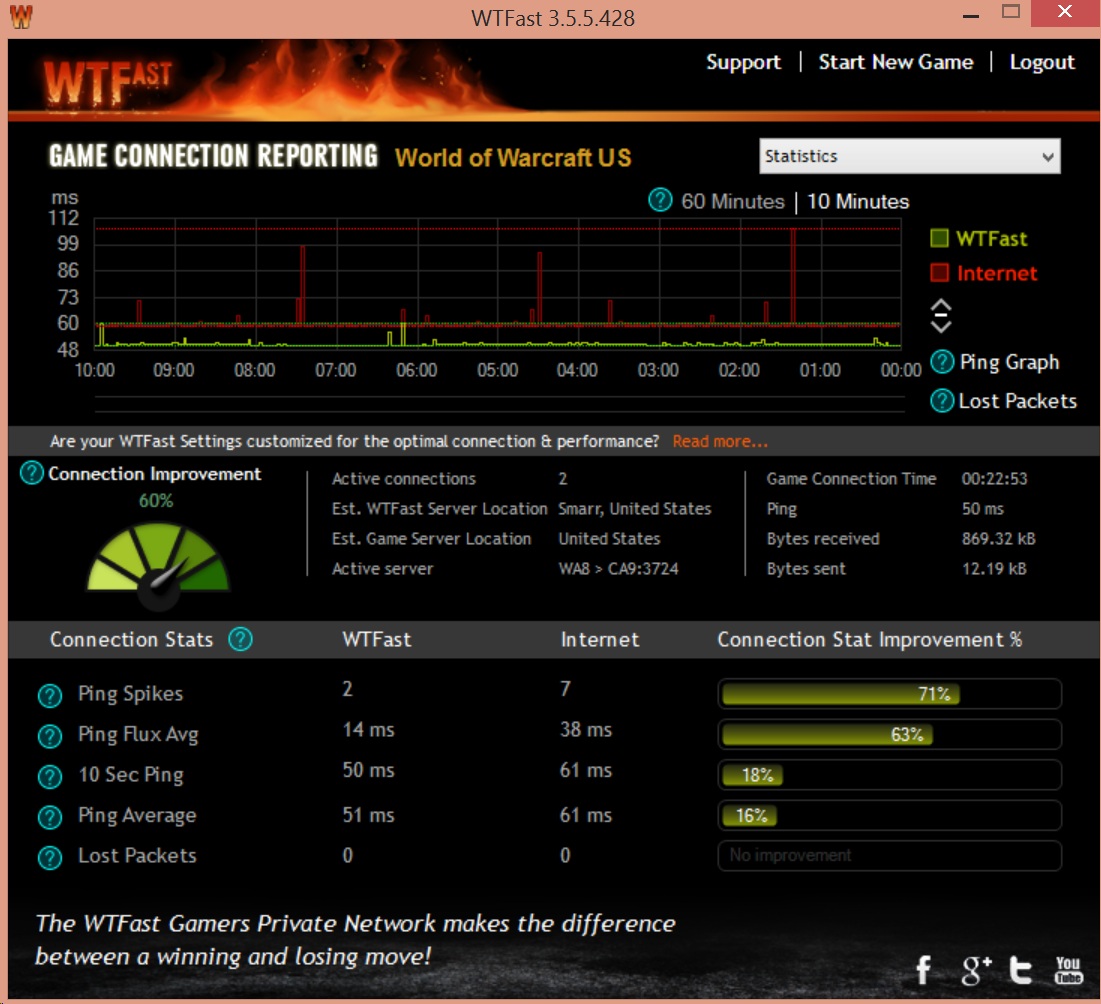Image resolution: width=1101 pixels, height=1004 pixels.
Task: Click the 12.19 kB bytes sent value
Action: tap(994, 569)
